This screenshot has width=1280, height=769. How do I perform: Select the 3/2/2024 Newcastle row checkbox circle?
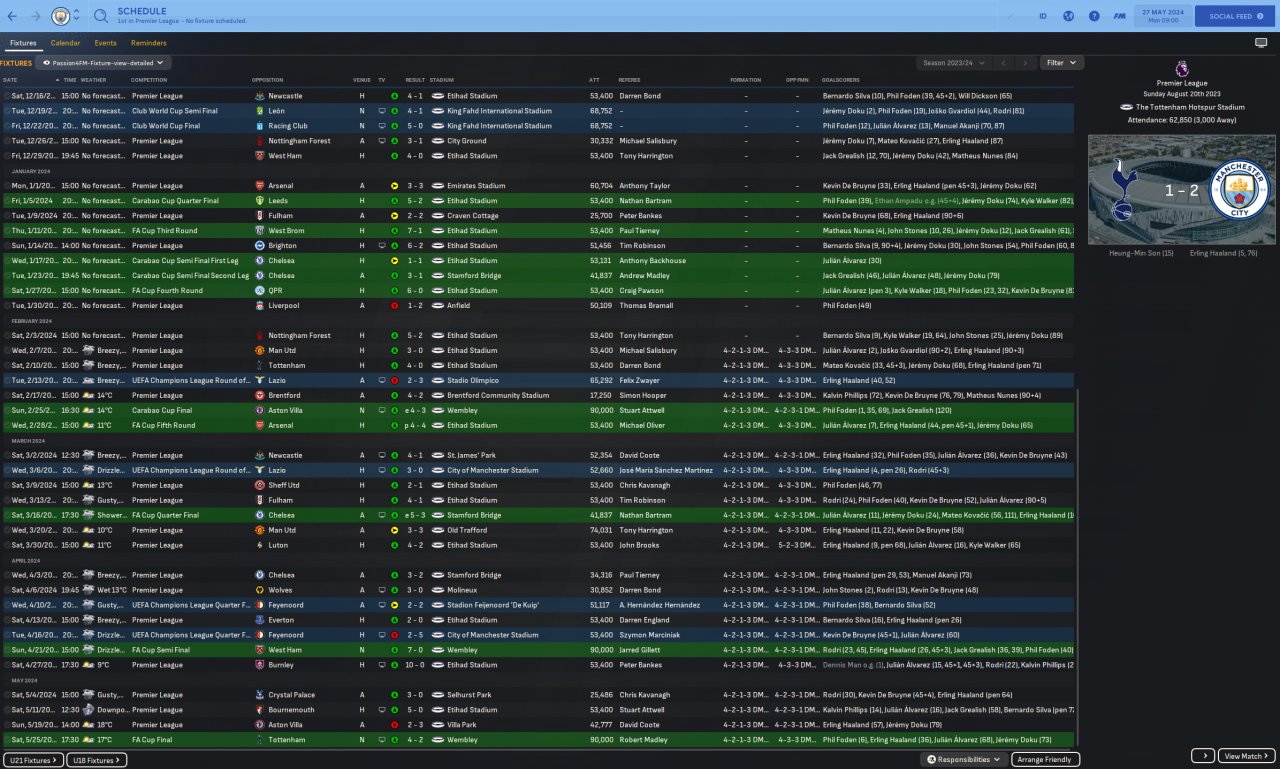pos(6,456)
